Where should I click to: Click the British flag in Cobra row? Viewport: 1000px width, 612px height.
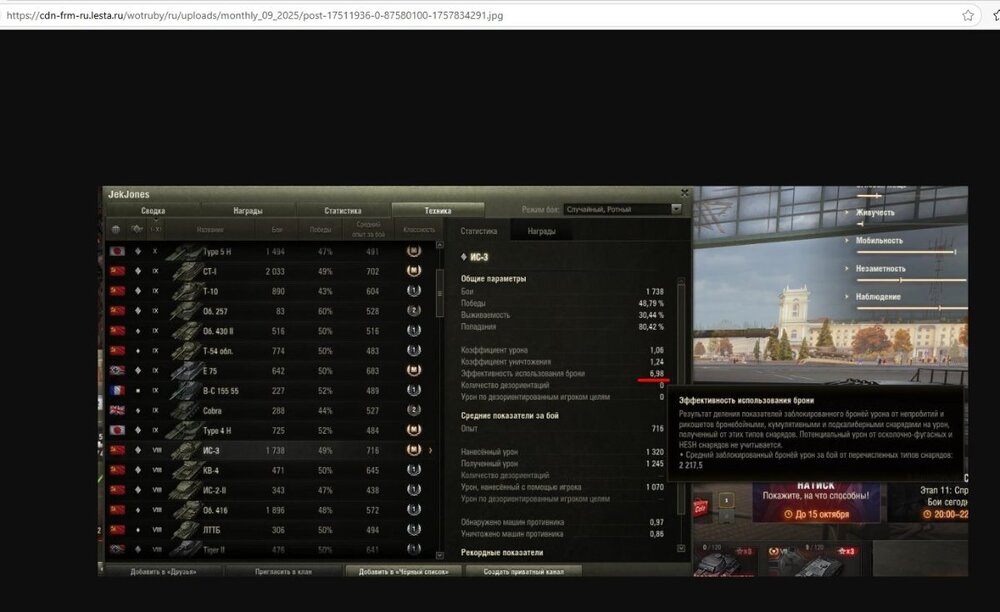pos(117,411)
